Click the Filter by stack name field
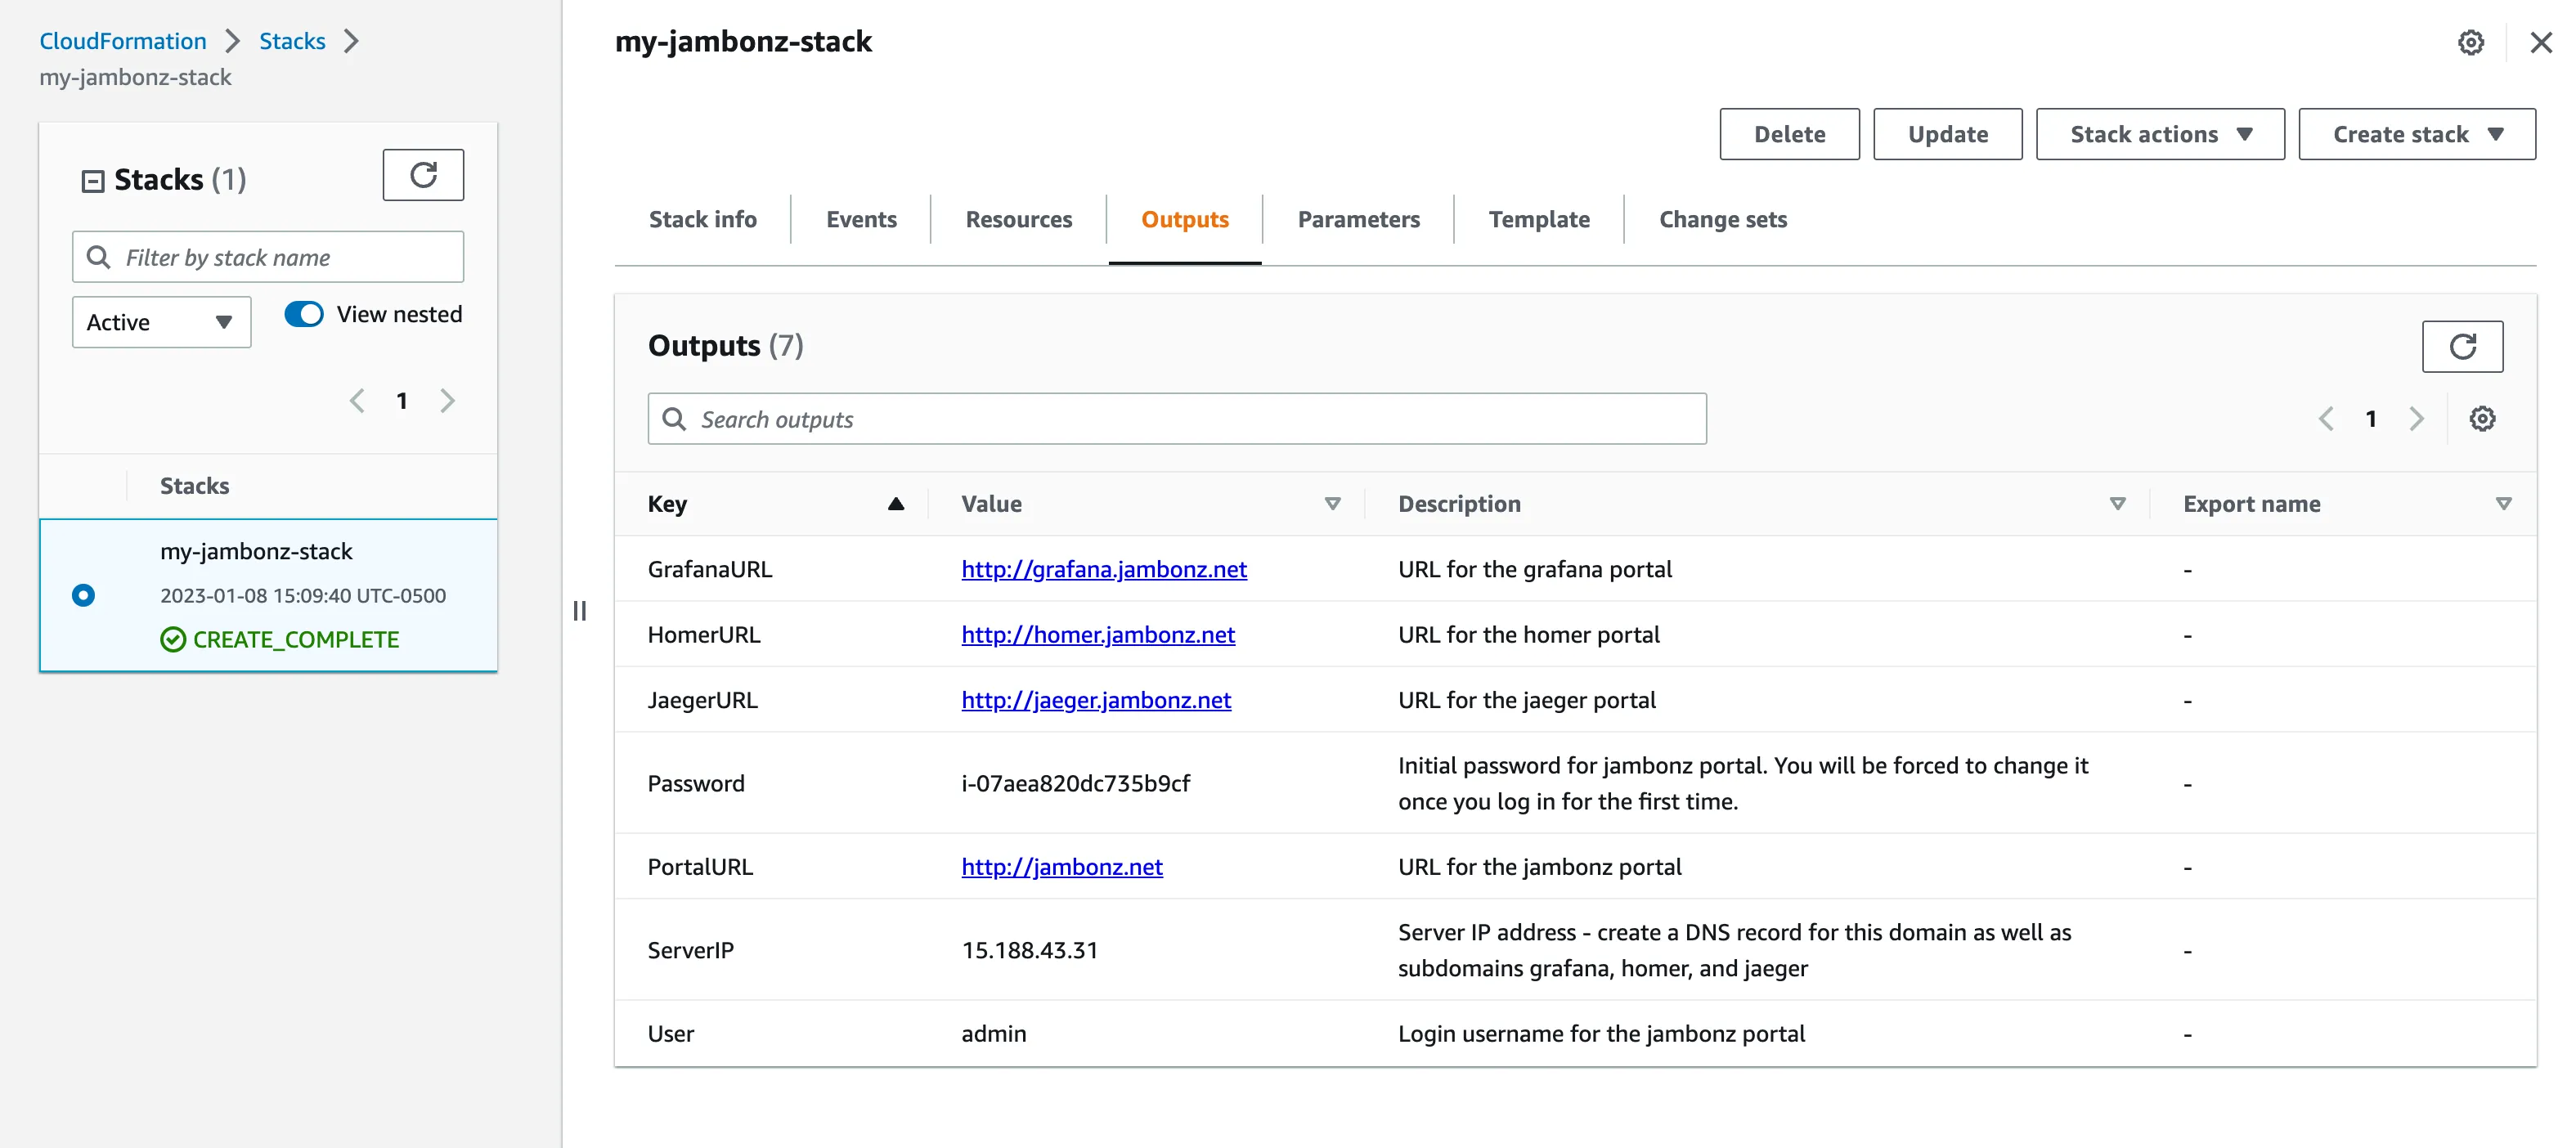The height and width of the screenshot is (1148, 2576). pyautogui.click(x=268, y=257)
